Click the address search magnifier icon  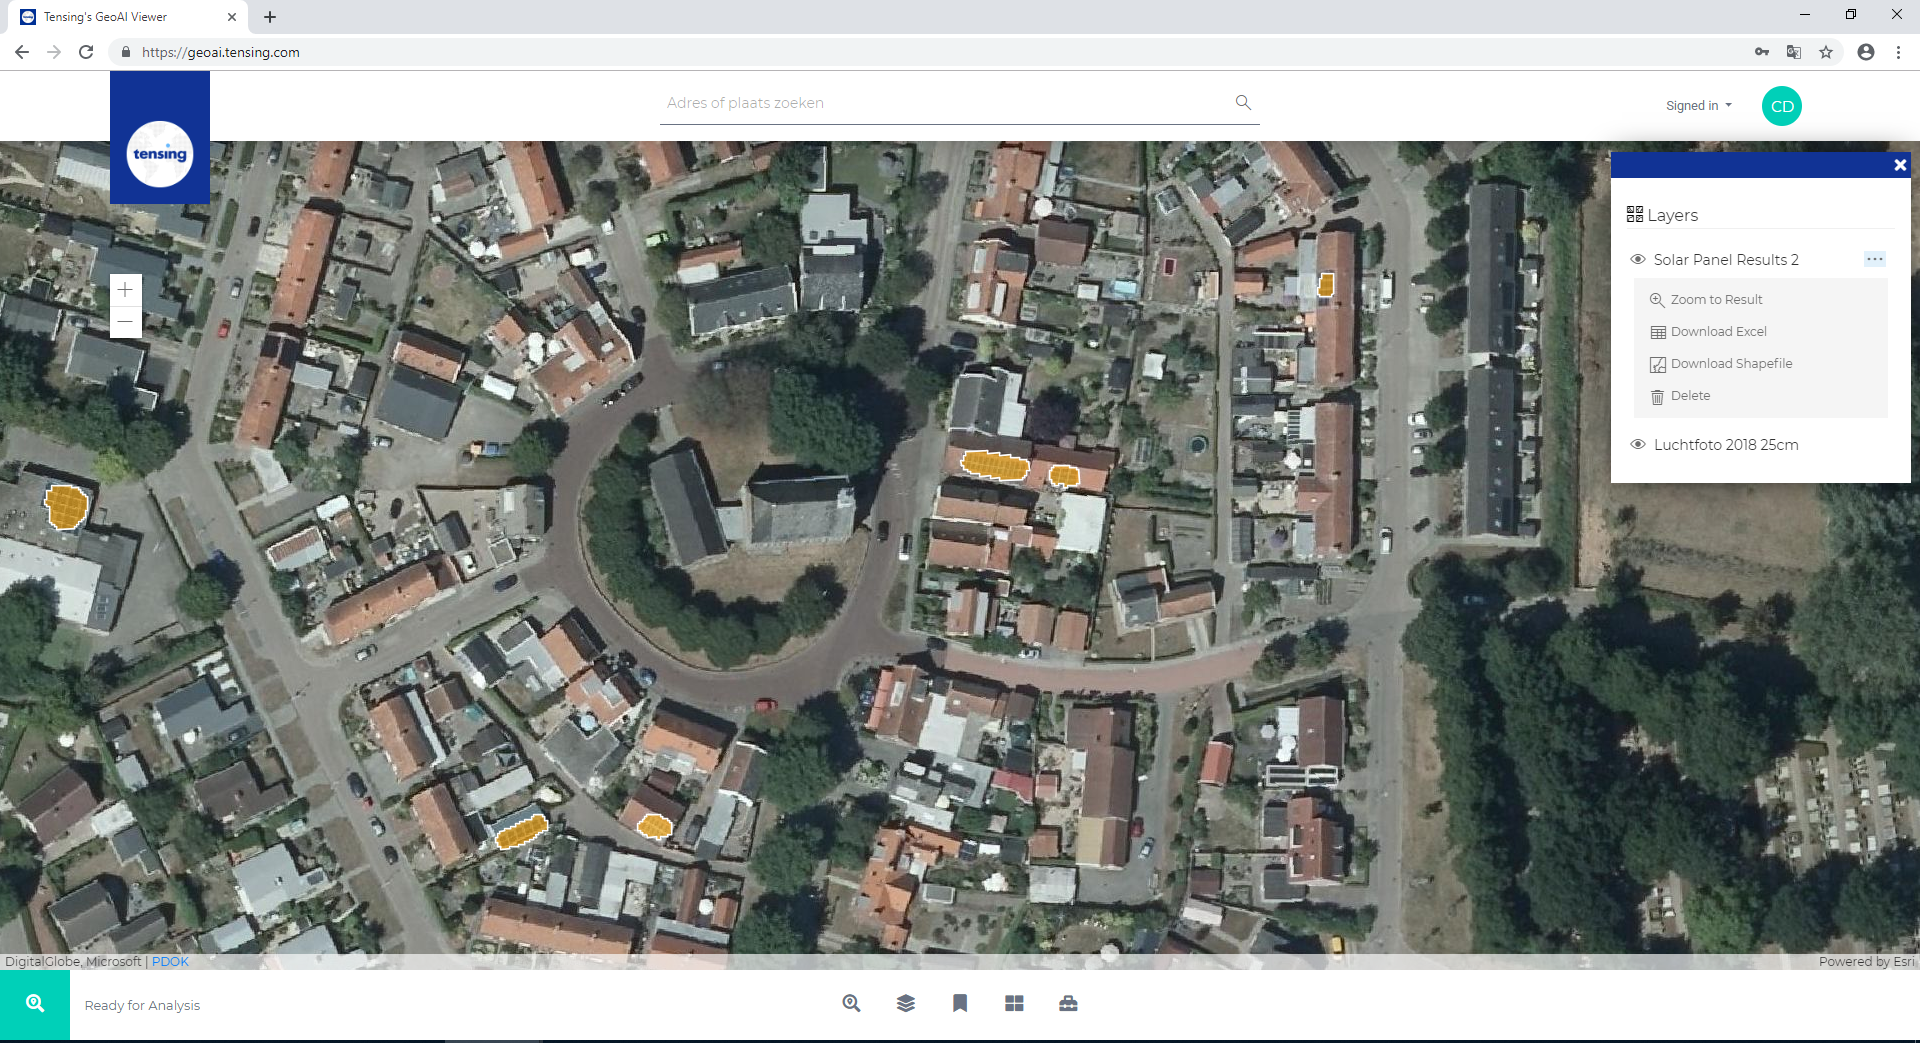1243,102
